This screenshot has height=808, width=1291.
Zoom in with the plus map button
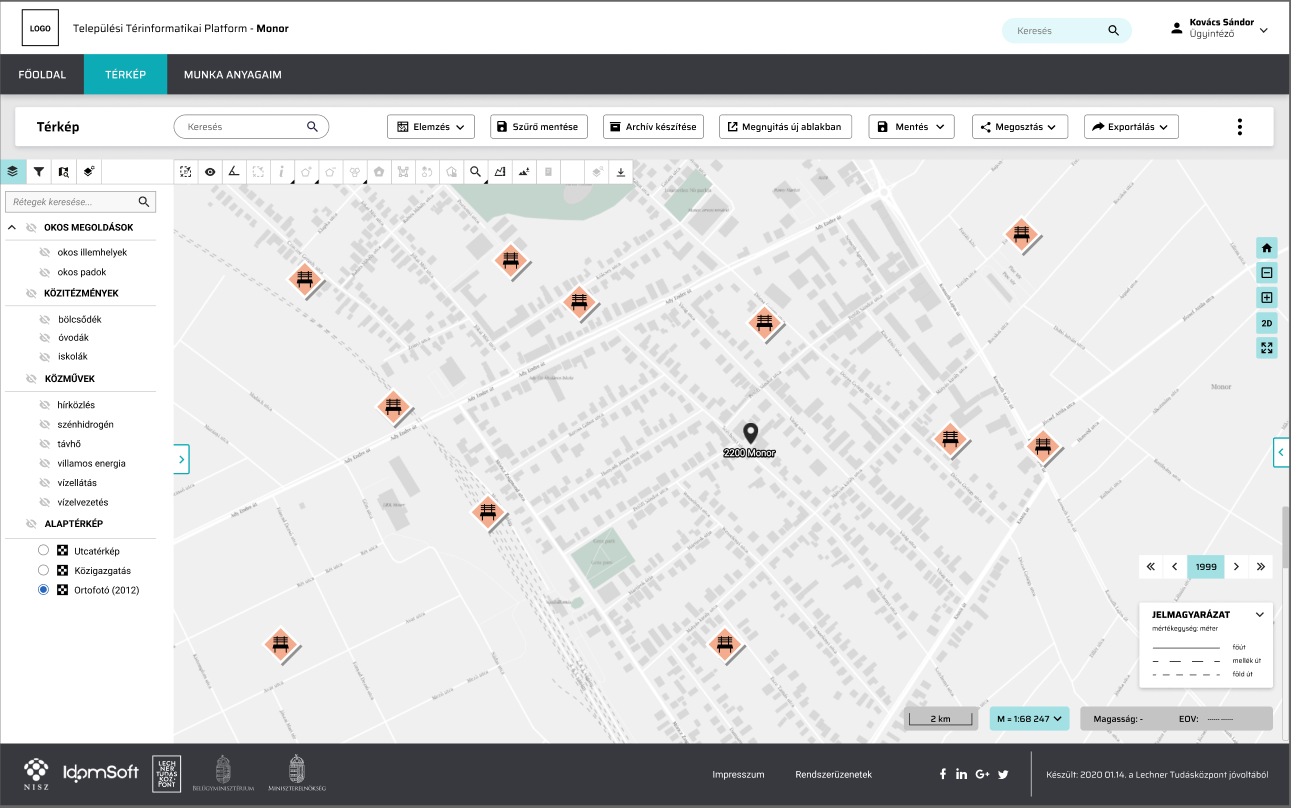pyautogui.click(x=1267, y=298)
